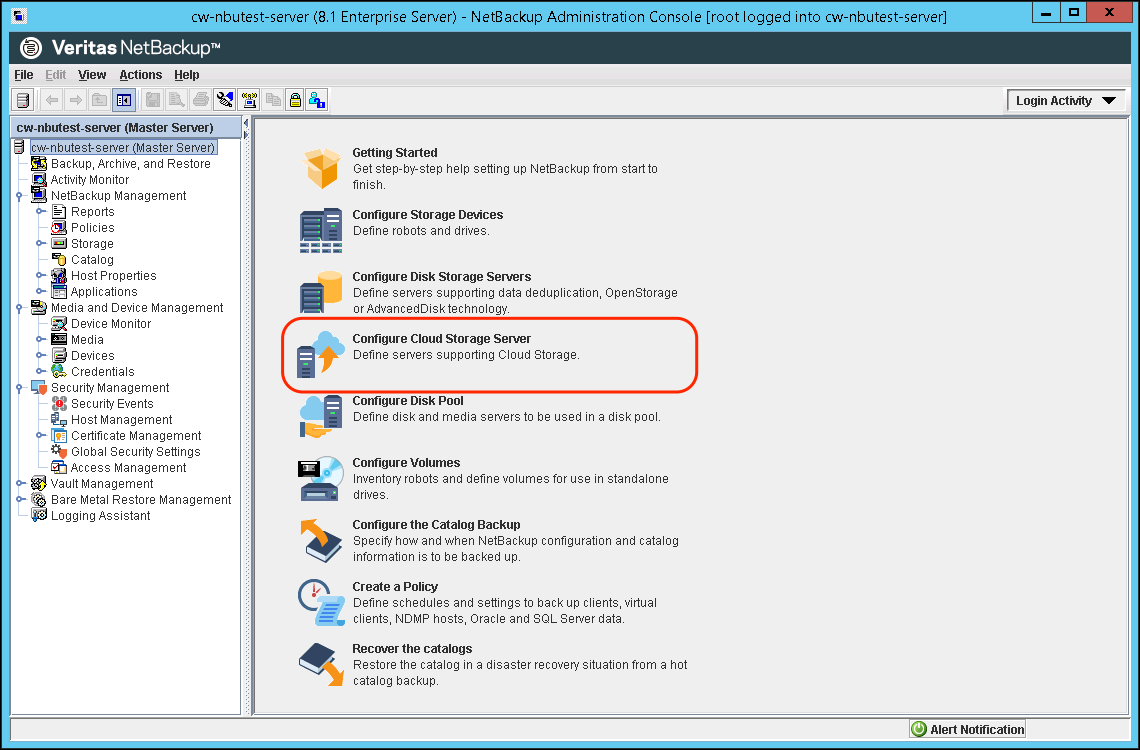Toggle the show/hide tree pane toolbar button

tap(124, 100)
